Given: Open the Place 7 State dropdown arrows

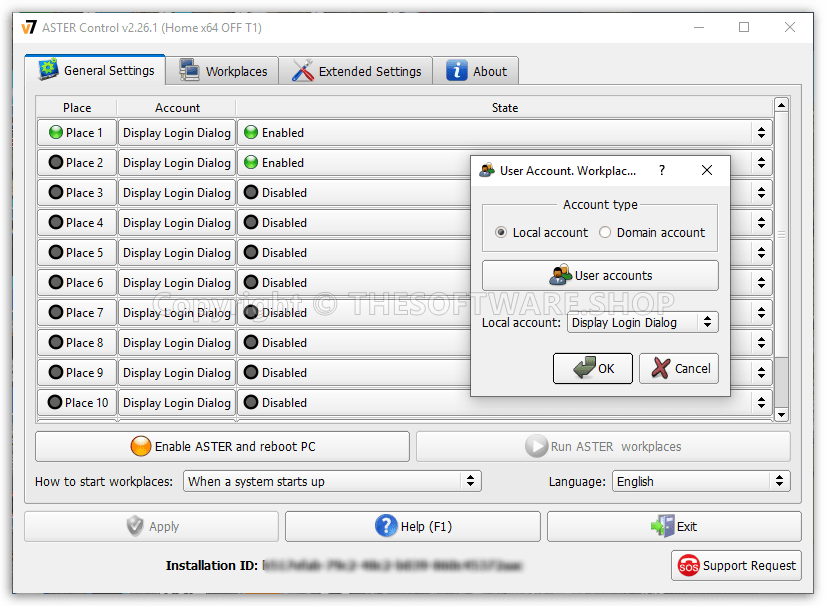Looking at the screenshot, I should coord(761,312).
